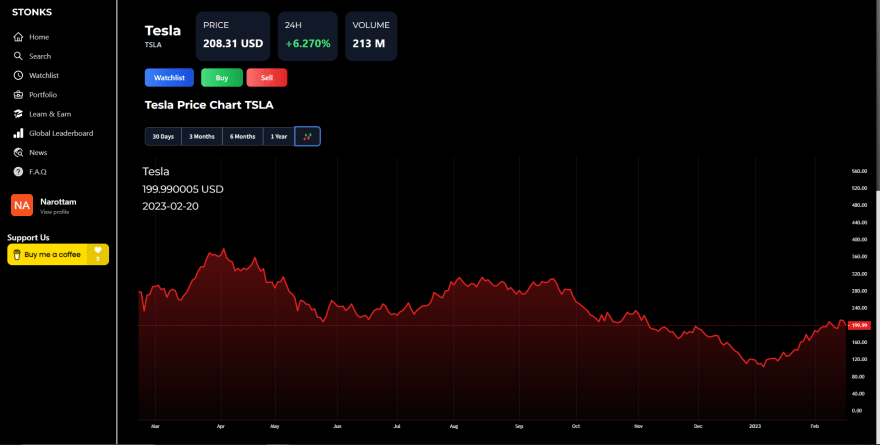This screenshot has width=880, height=445.
Task: Click the VOLUME 213 M card
Action: [x=371, y=36]
